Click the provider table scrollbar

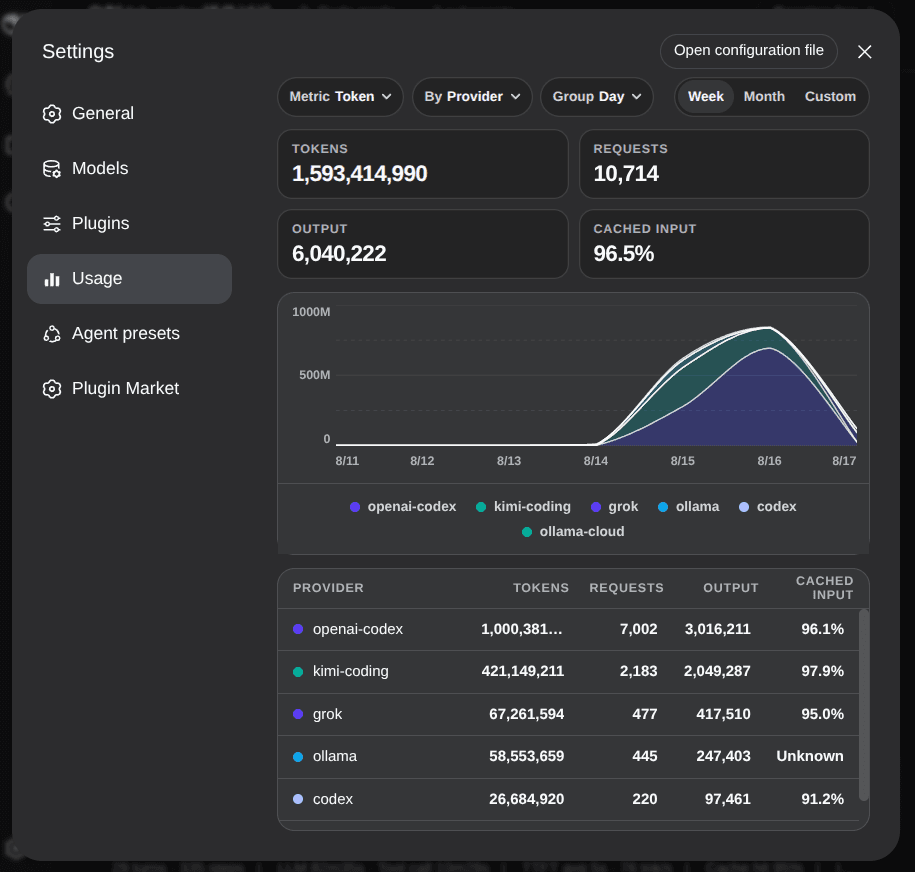coord(864,705)
